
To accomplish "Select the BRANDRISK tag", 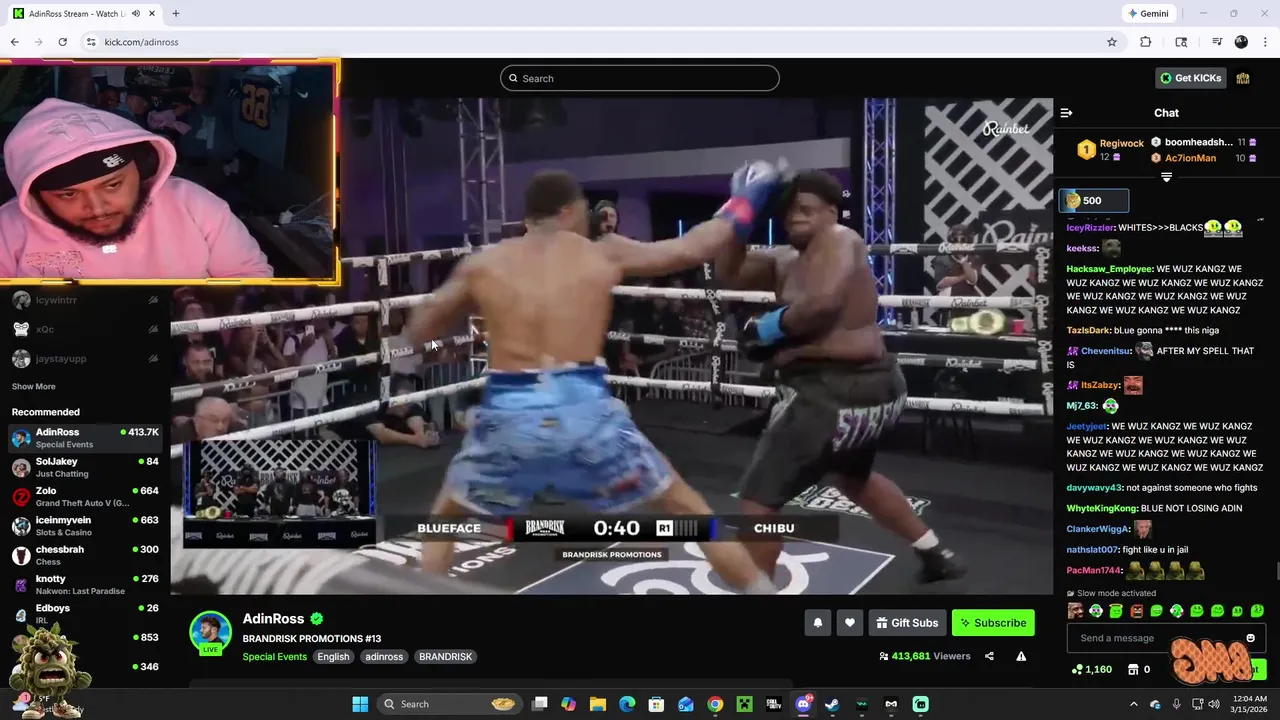I will point(445,657).
